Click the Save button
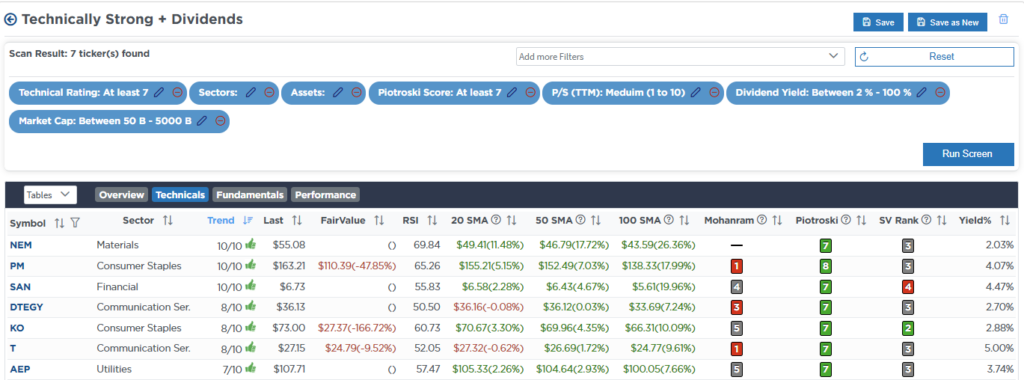This screenshot has height=380, width=1024. pos(878,22)
